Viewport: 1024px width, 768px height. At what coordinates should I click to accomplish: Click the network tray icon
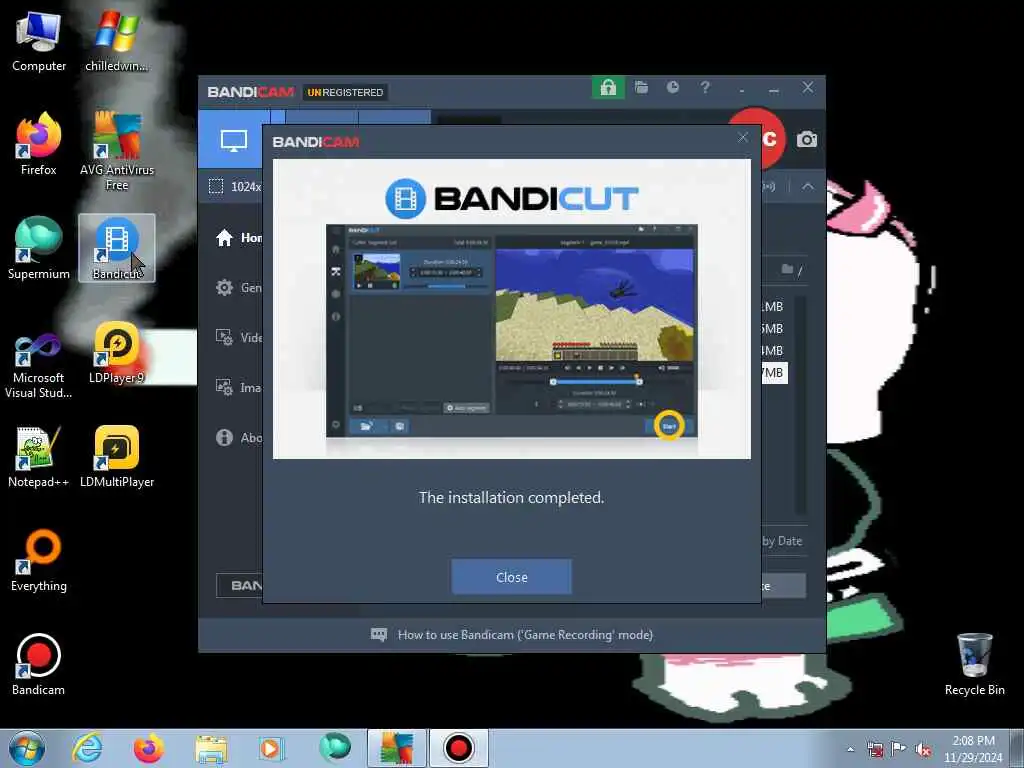[x=875, y=749]
